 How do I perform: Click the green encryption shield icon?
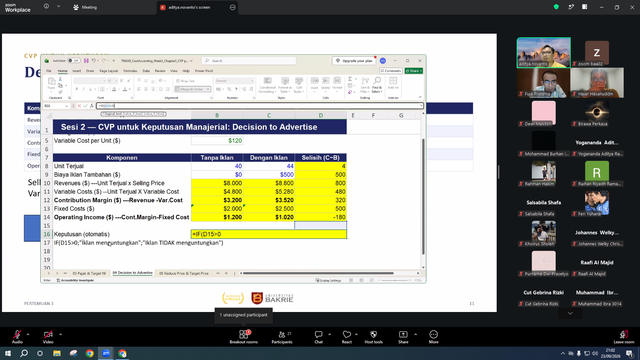tap(556, 7)
